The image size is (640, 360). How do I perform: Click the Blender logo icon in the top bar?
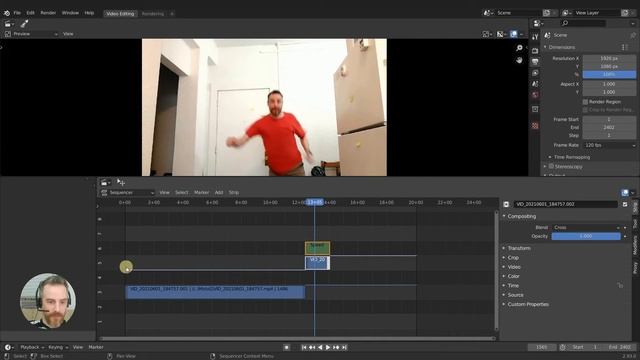coord(7,13)
